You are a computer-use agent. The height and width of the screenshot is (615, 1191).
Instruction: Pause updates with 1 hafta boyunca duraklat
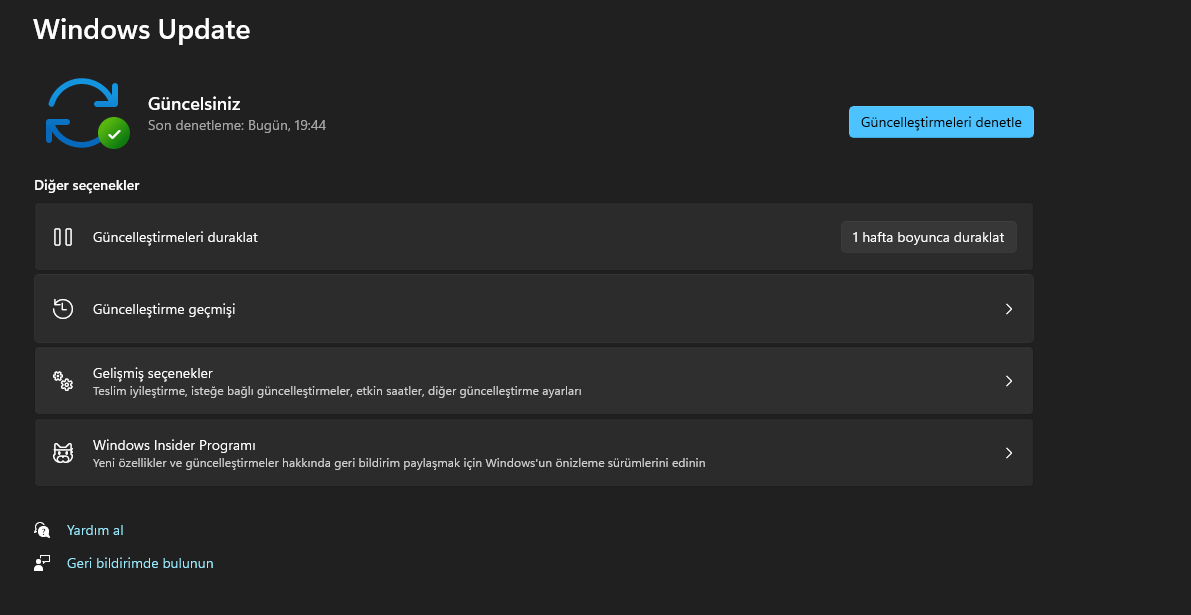928,237
